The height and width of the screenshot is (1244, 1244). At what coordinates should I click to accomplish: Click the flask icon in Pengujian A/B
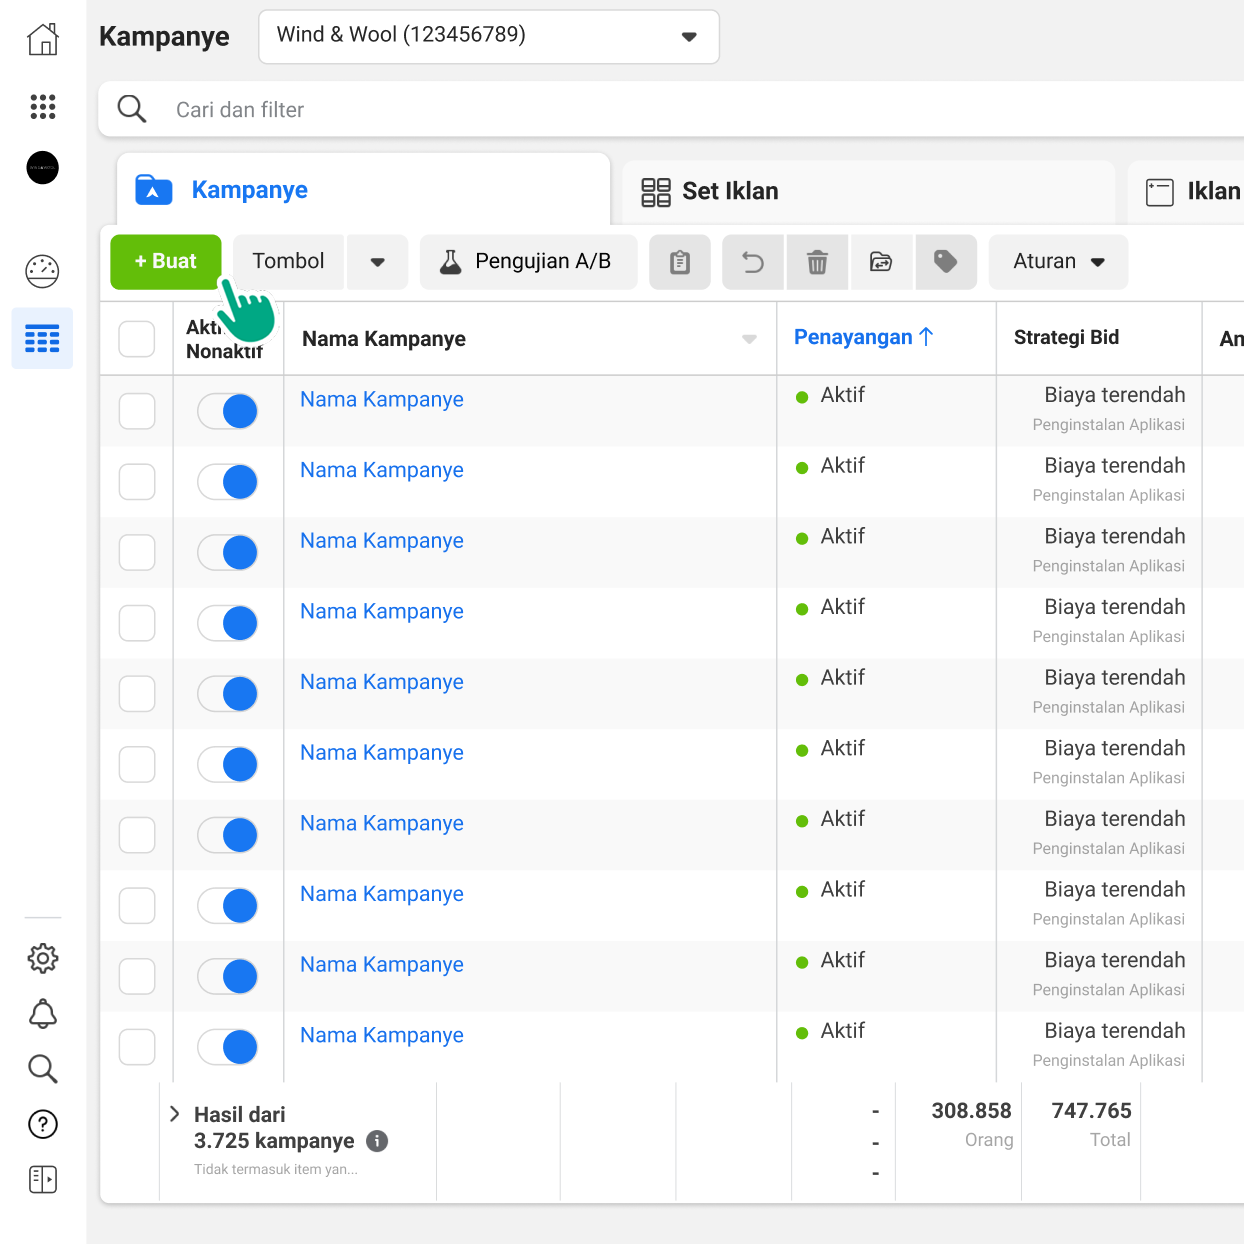click(x=451, y=262)
